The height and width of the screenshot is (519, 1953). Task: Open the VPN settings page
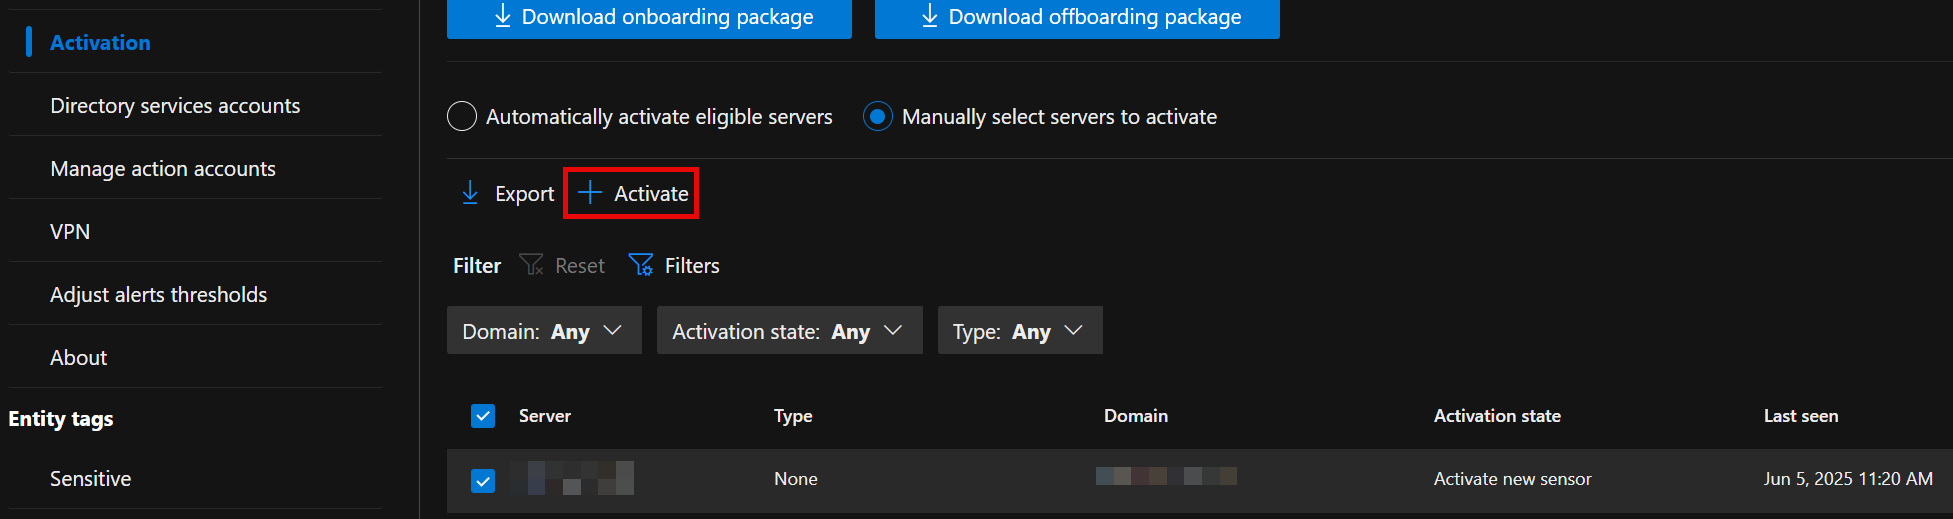[70, 232]
